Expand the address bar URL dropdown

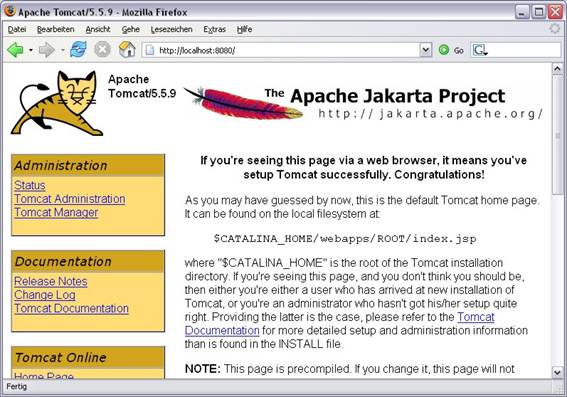click(x=426, y=50)
